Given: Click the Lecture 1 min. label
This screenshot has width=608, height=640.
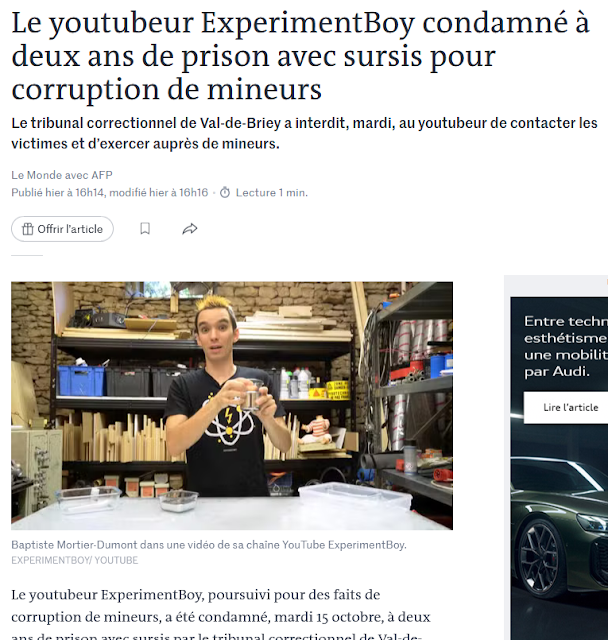Looking at the screenshot, I should [x=272, y=192].
